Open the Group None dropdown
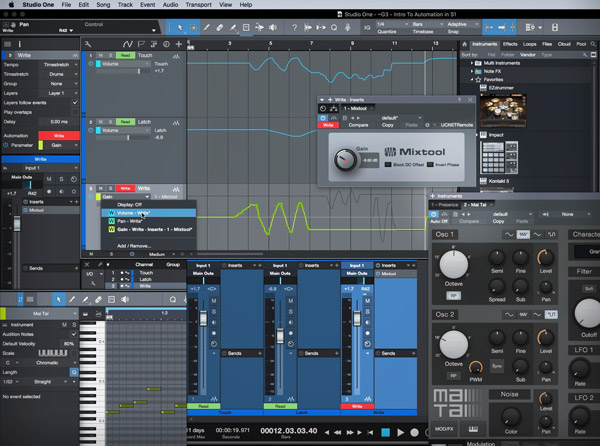600x446 pixels. [59, 83]
